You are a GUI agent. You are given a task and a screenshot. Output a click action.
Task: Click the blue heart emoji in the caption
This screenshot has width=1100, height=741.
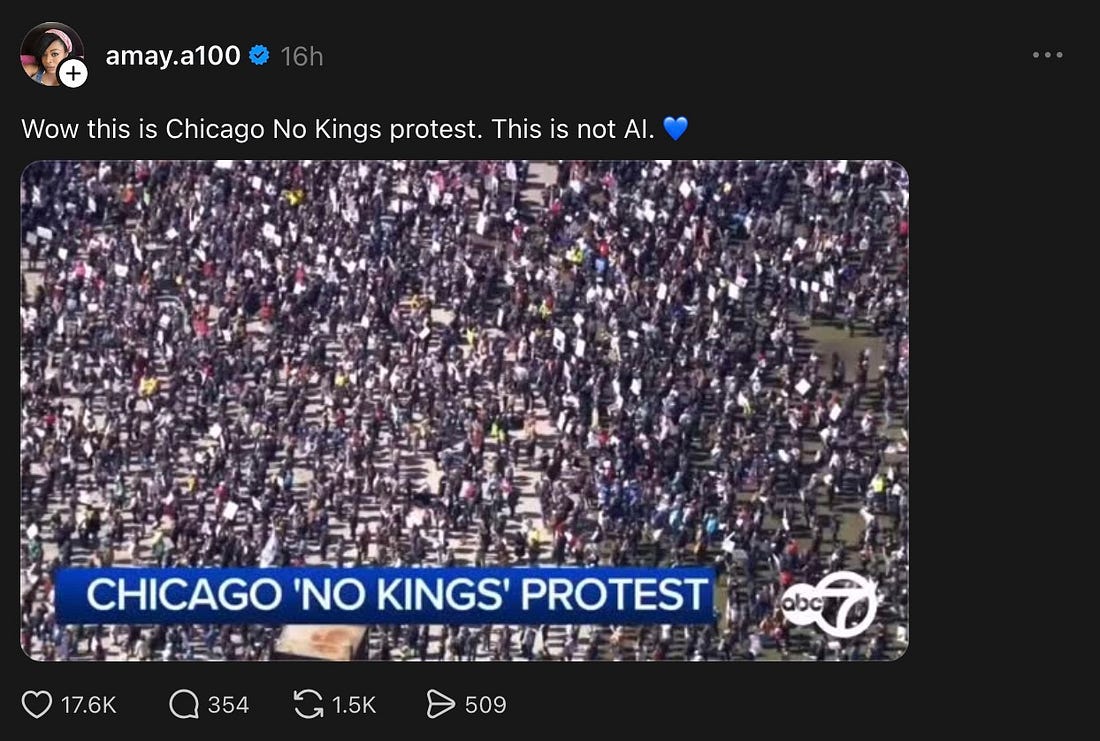pos(676,129)
